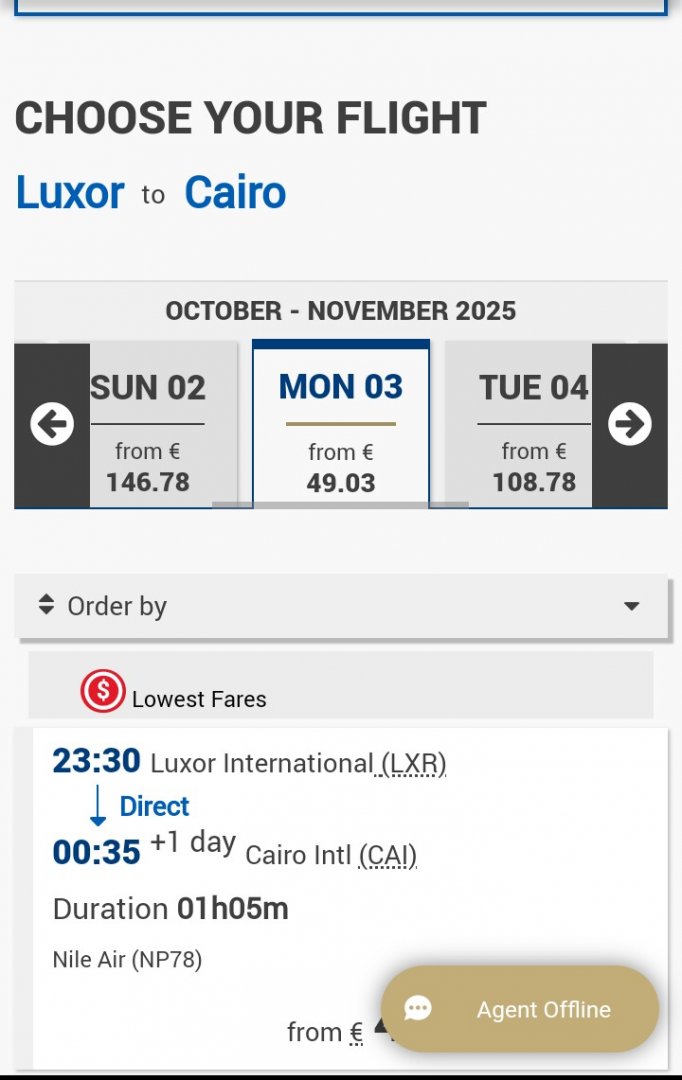Click the date carousel horizontal scrollbar
The height and width of the screenshot is (1080, 682).
pyautogui.click(x=340, y=505)
